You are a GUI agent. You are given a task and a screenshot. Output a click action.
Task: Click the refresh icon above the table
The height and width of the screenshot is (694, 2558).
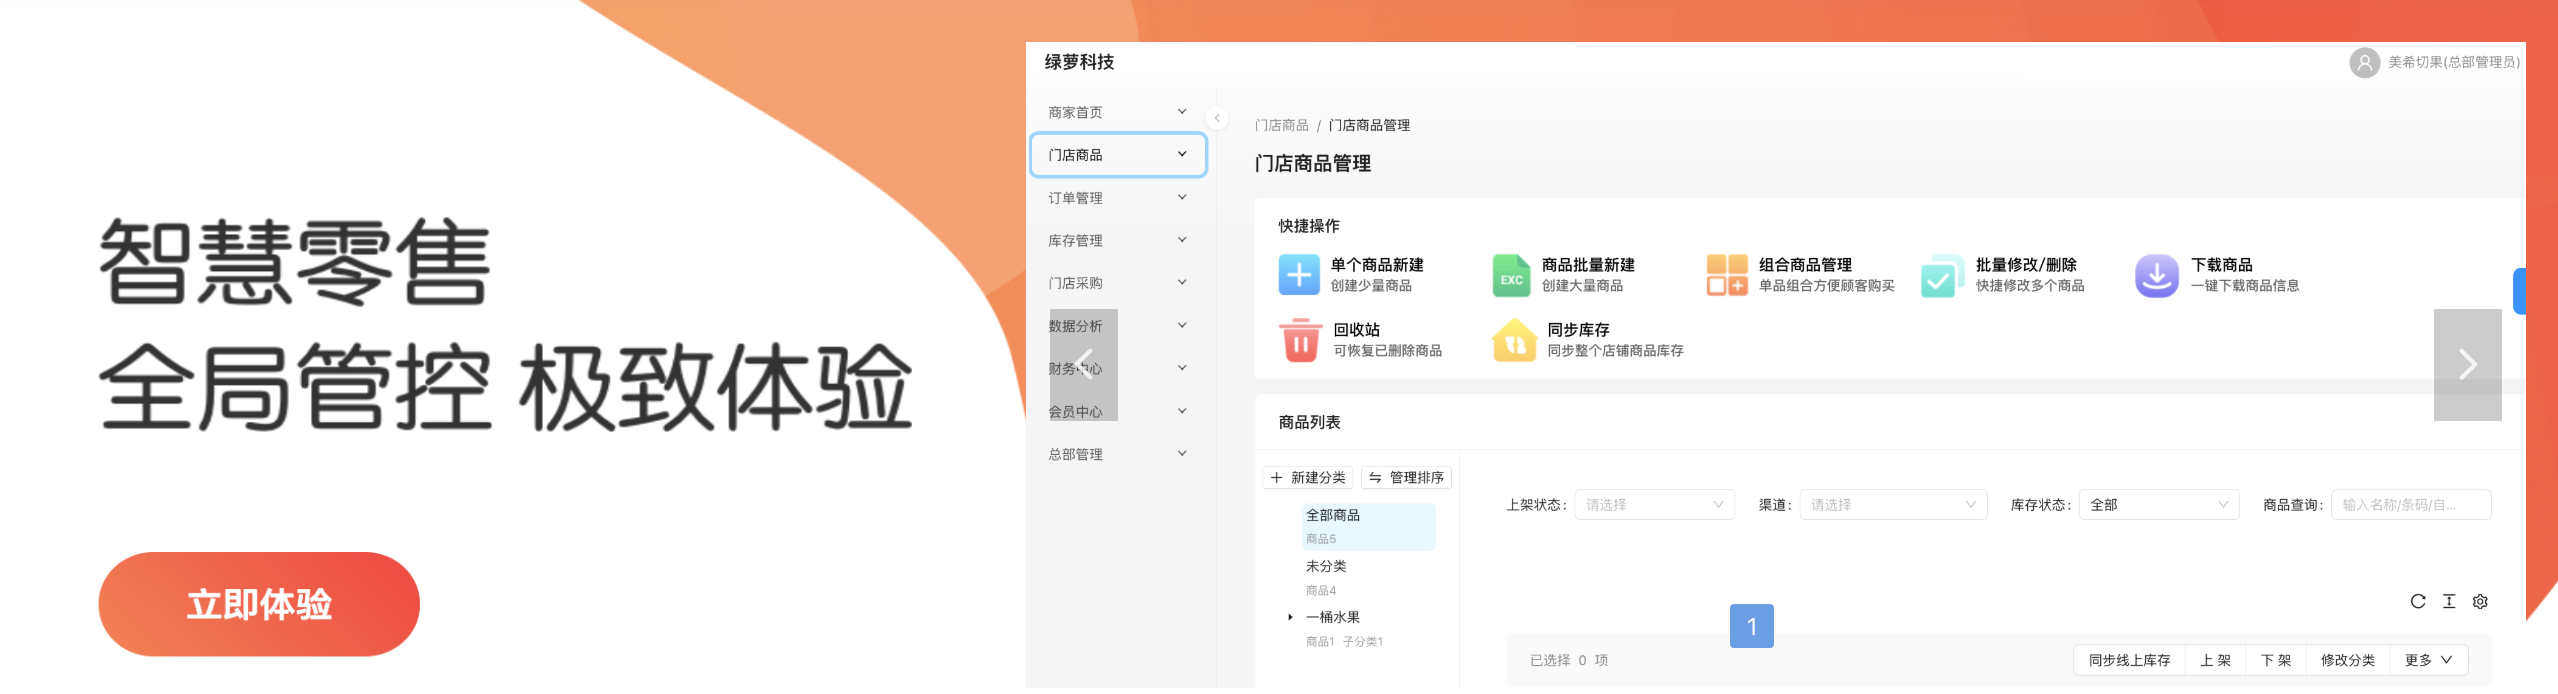click(x=2417, y=601)
